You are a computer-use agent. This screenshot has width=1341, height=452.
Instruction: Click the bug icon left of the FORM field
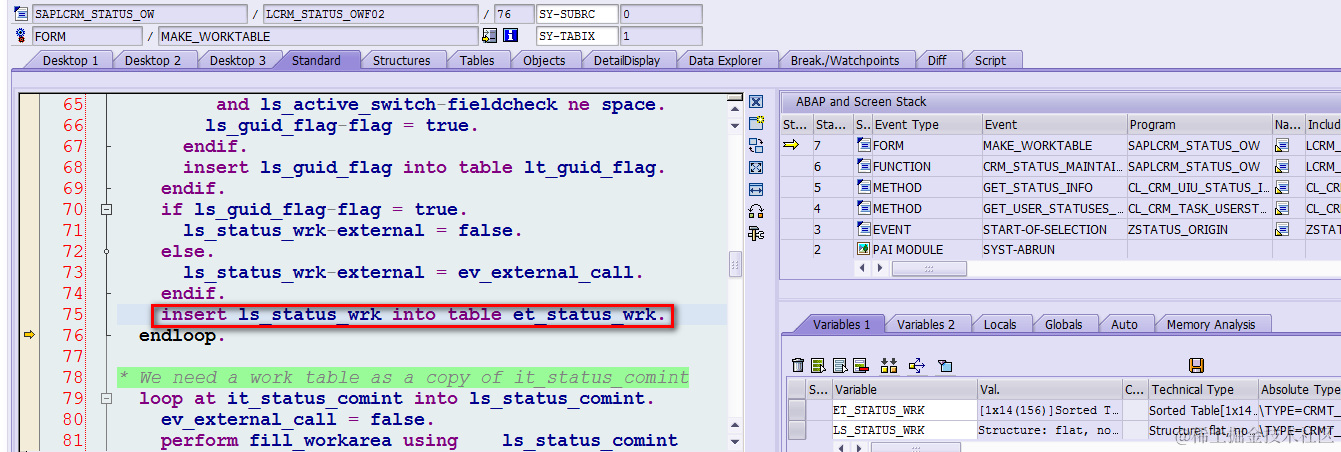pyautogui.click(x=22, y=36)
